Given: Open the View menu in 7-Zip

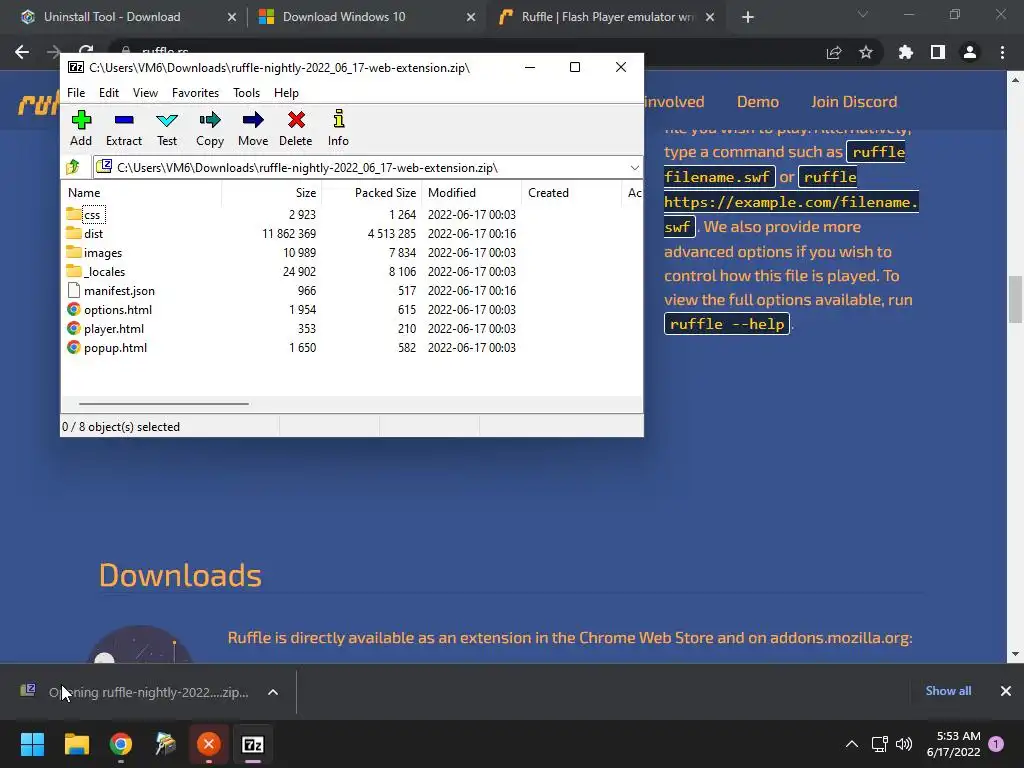Looking at the screenshot, I should 145,93.
